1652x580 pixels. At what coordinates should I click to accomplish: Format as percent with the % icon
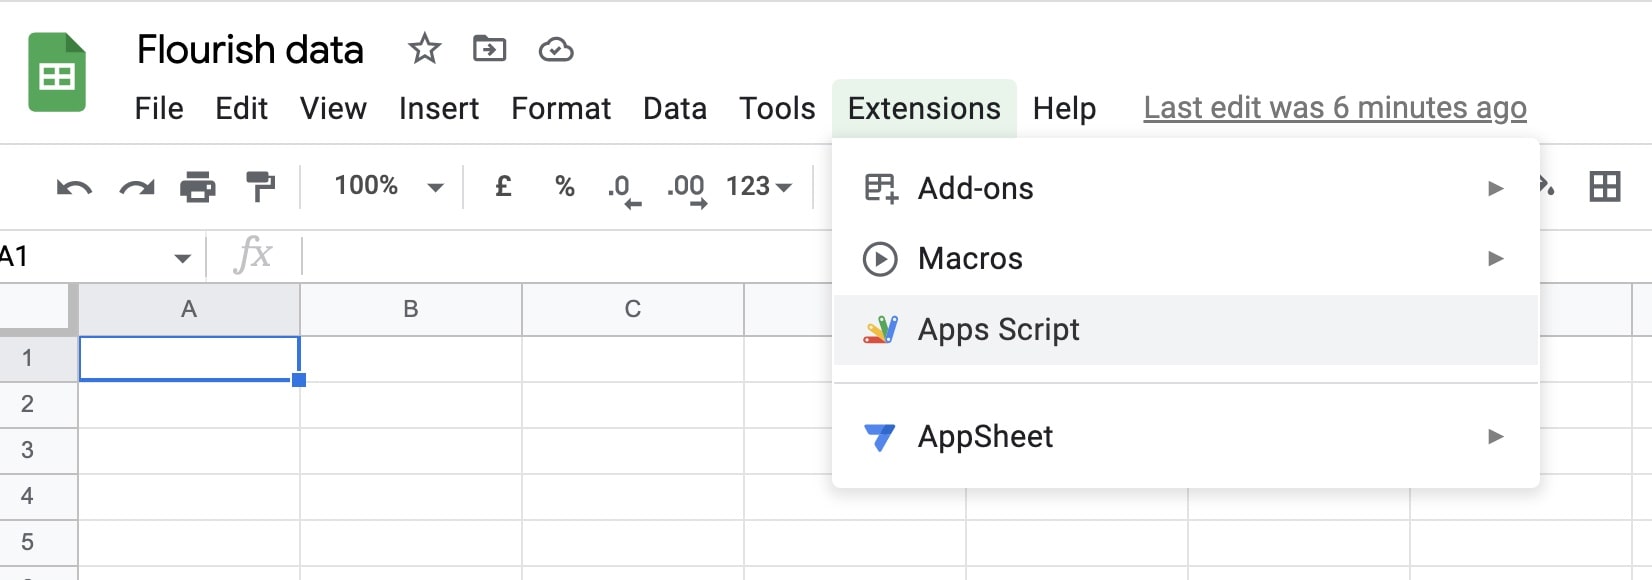[x=565, y=186]
